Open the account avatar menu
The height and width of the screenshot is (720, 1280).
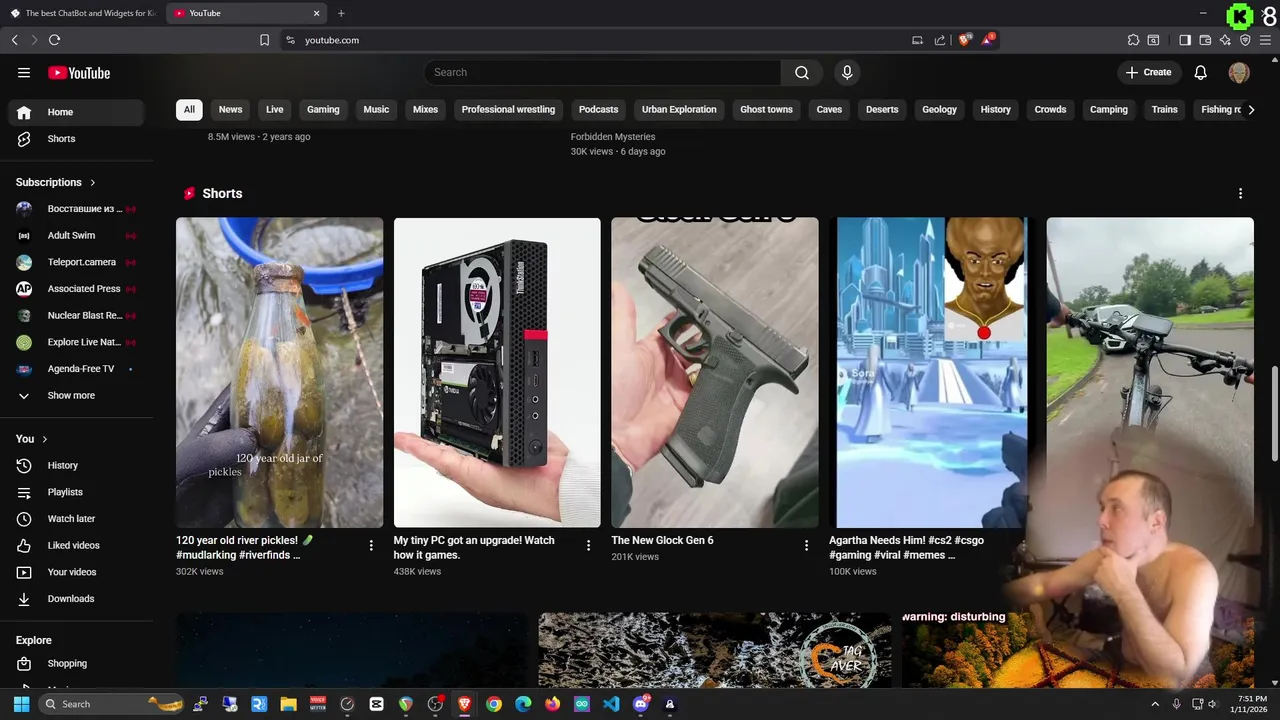tap(1239, 72)
